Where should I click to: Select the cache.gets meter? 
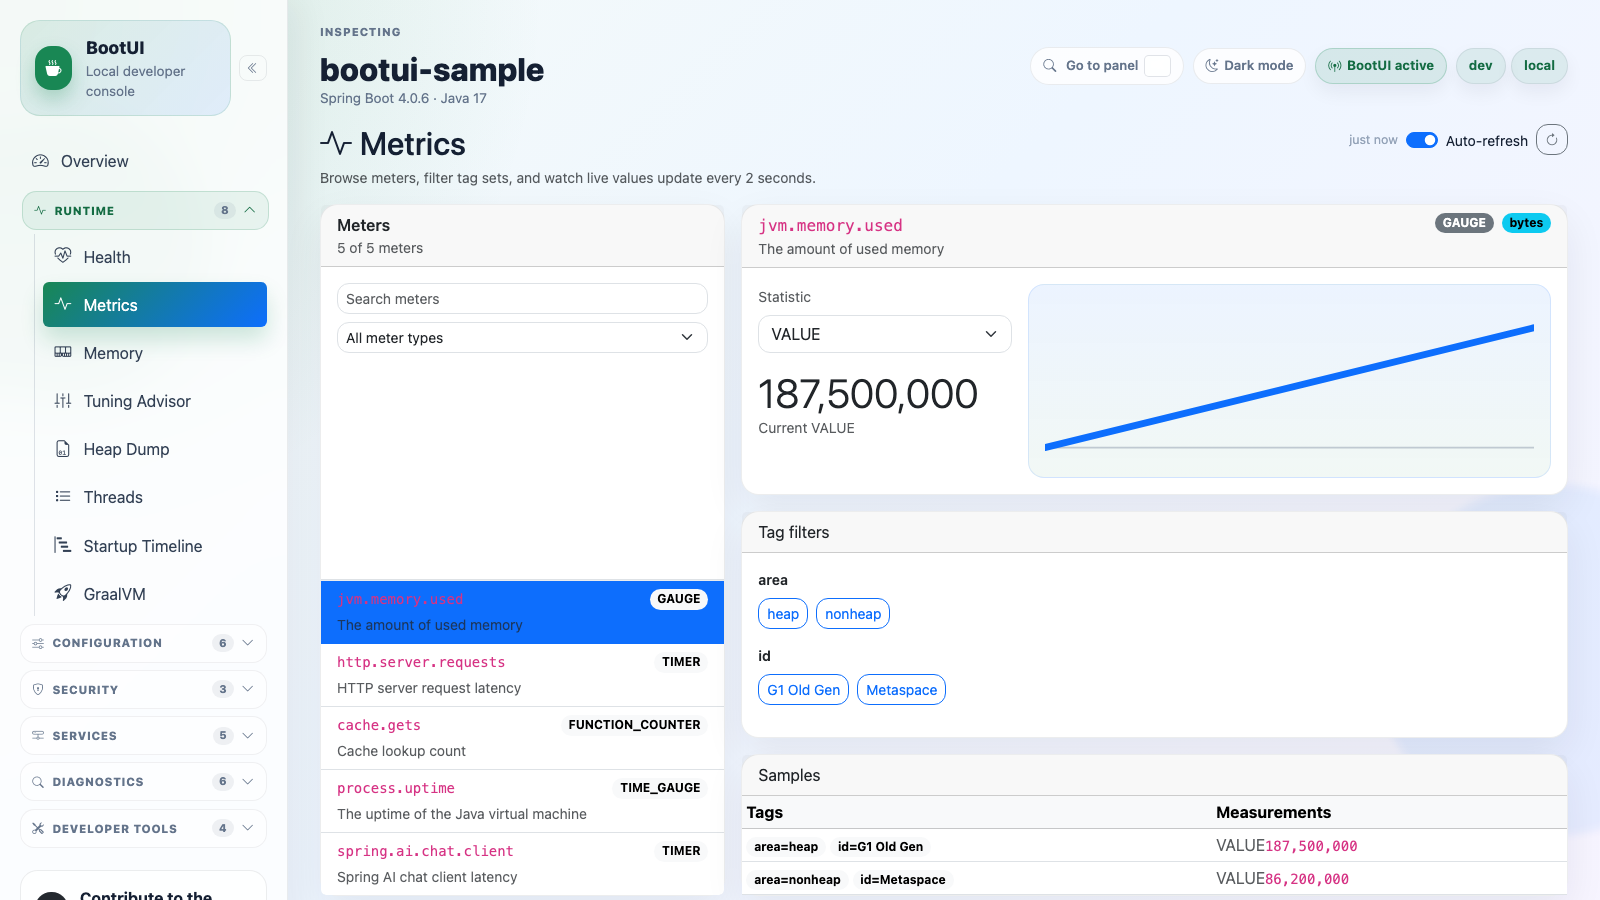pyautogui.click(x=522, y=738)
